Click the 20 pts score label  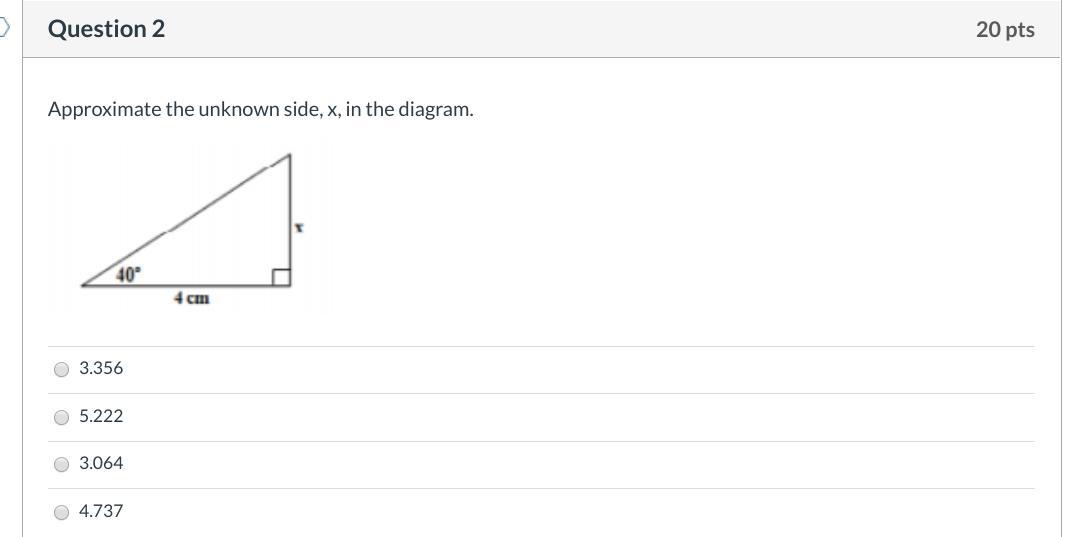tap(1005, 30)
